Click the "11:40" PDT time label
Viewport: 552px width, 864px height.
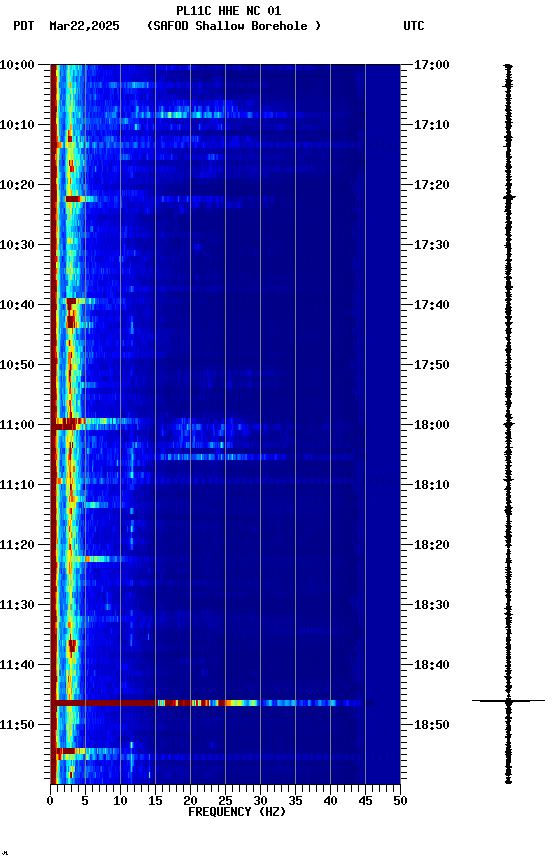(x=17, y=666)
